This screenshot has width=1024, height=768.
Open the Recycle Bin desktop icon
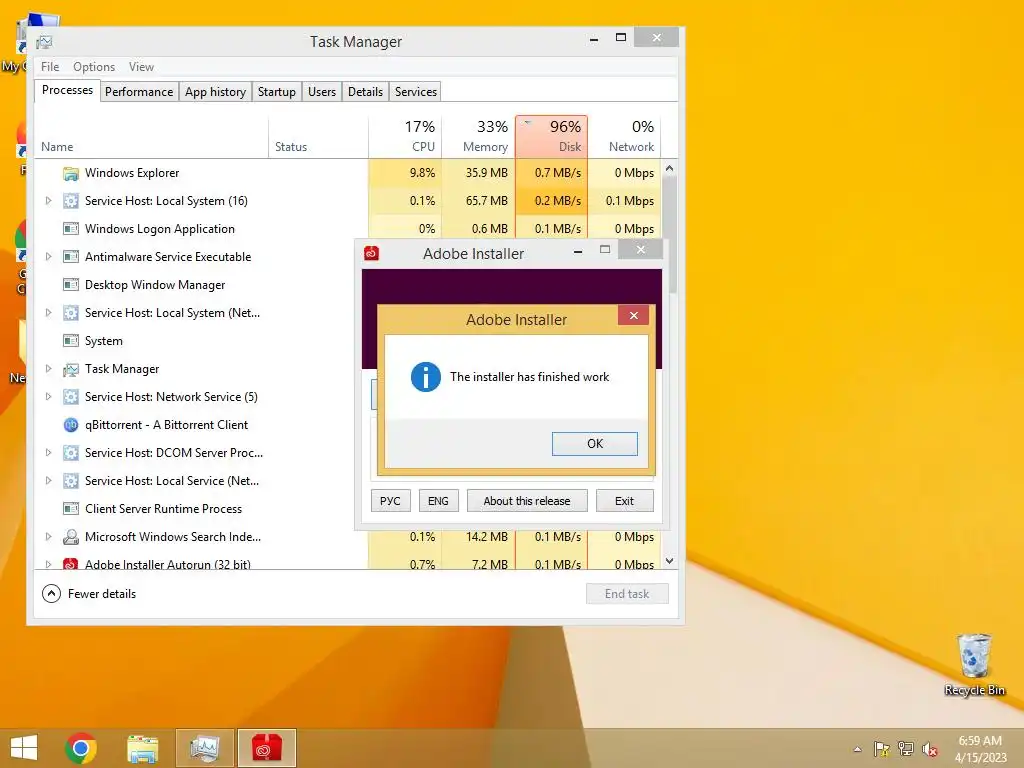pyautogui.click(x=974, y=665)
